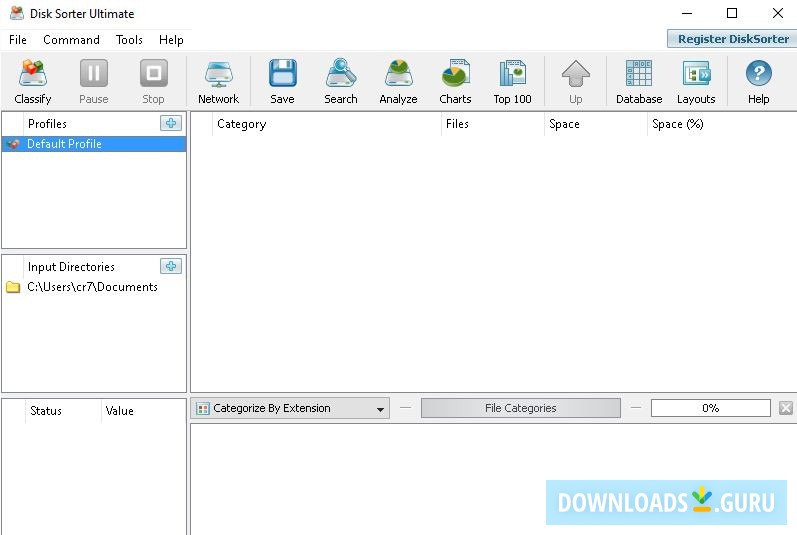This screenshot has width=797, height=535.
Task: Add an input directory with the plus icon
Action: click(171, 266)
